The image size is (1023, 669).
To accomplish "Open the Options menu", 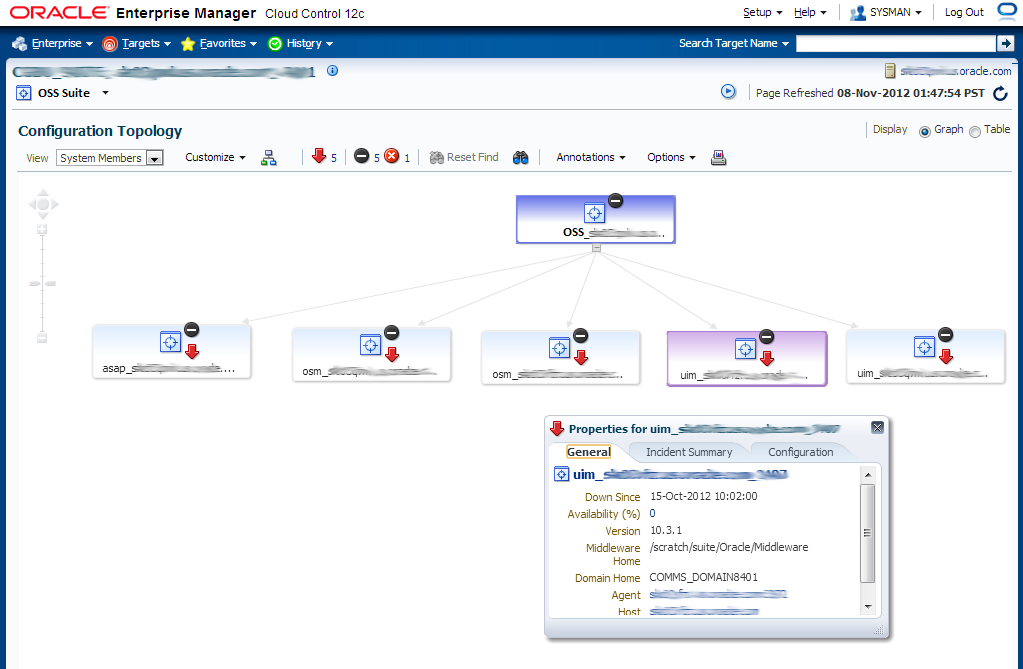I will click(671, 157).
